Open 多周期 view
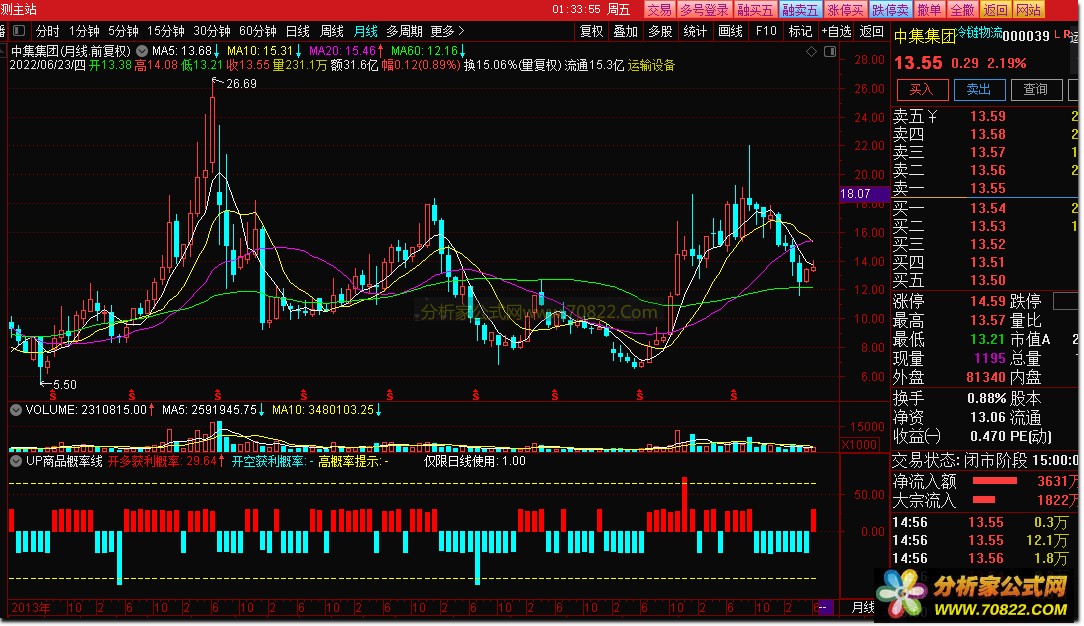 point(404,31)
